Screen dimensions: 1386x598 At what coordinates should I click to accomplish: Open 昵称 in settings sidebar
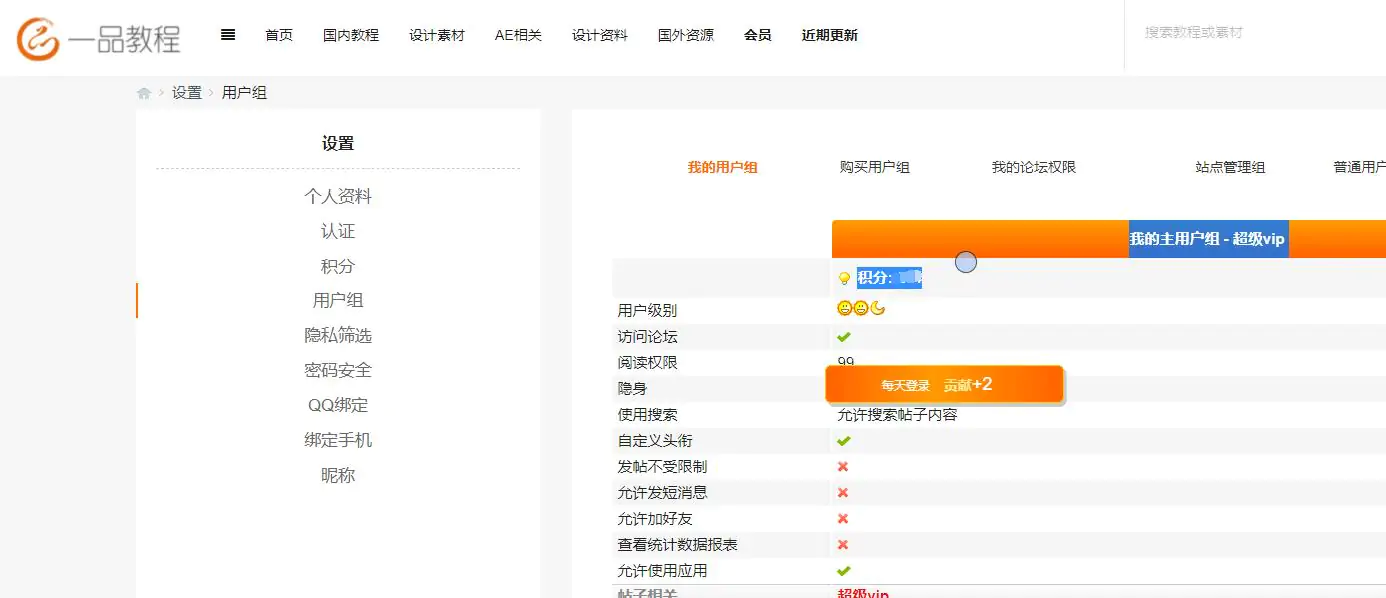coord(338,475)
